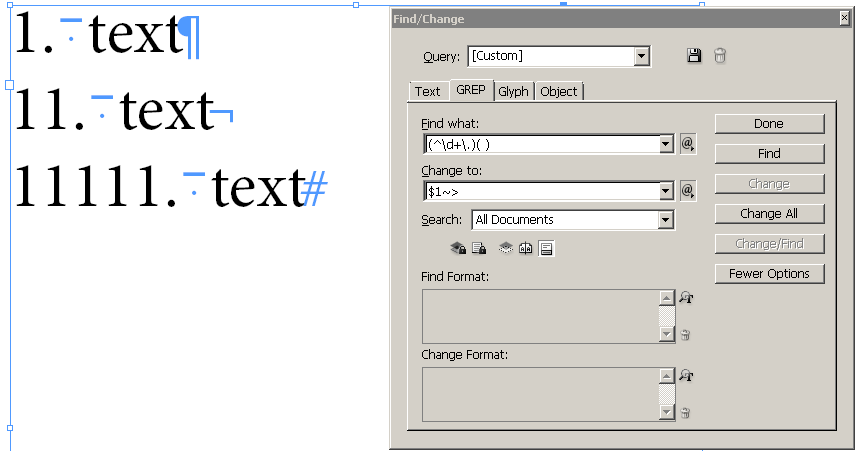Click into the Find what input field
The height and width of the screenshot is (451, 857).
(x=542, y=144)
